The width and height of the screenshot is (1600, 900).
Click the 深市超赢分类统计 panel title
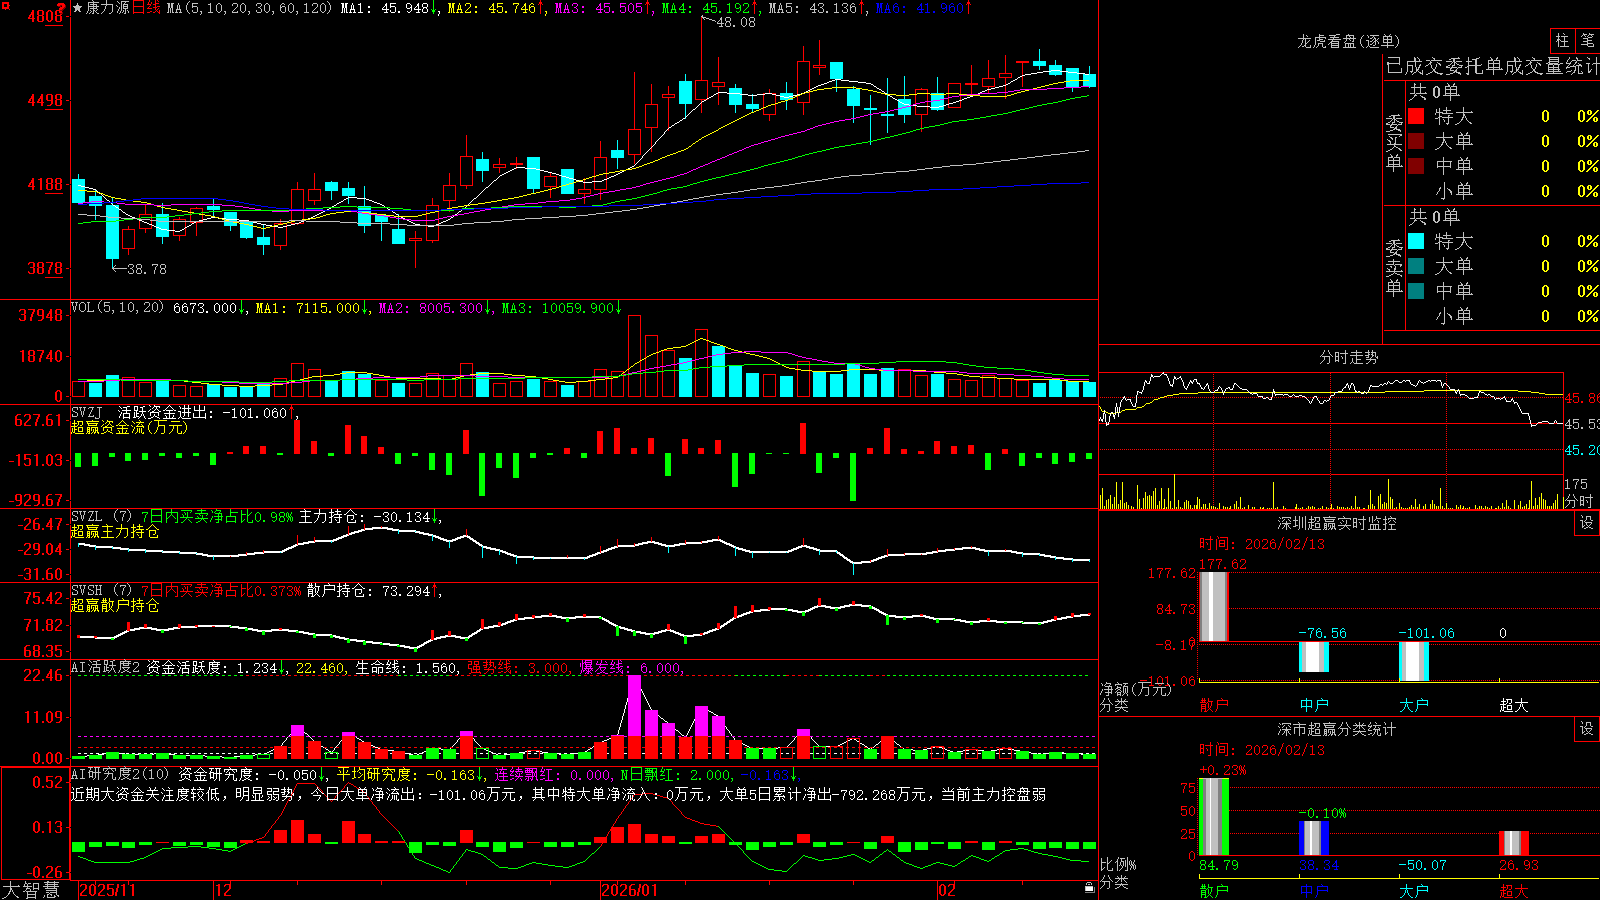point(1337,729)
